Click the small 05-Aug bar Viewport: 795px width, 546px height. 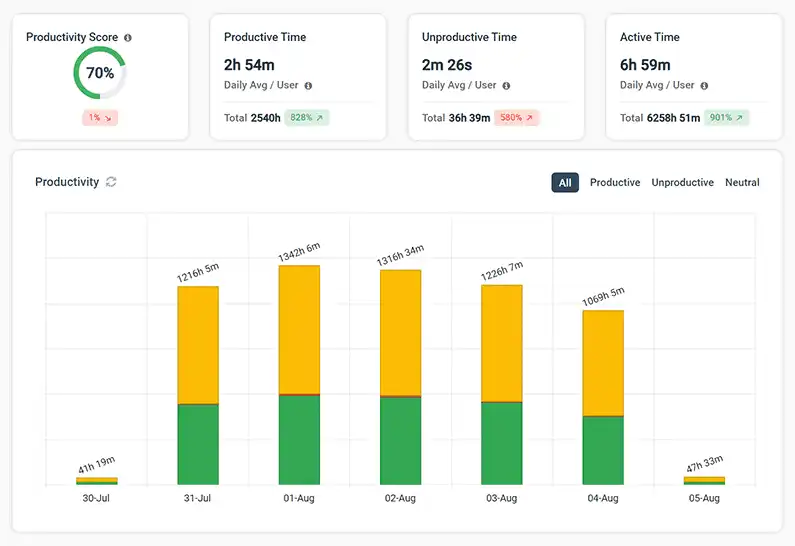pos(704,481)
